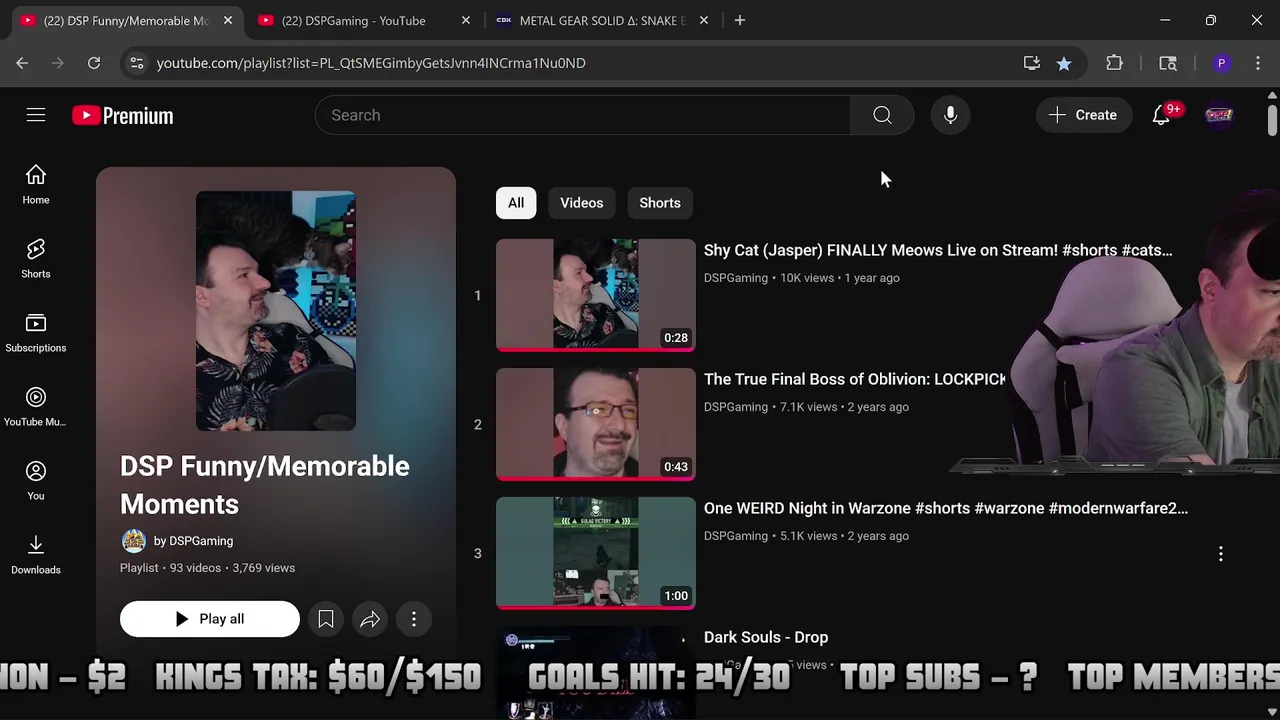This screenshot has height=720, width=1280.
Task: Open Shy Cat (Jasper) video title
Action: coord(938,250)
